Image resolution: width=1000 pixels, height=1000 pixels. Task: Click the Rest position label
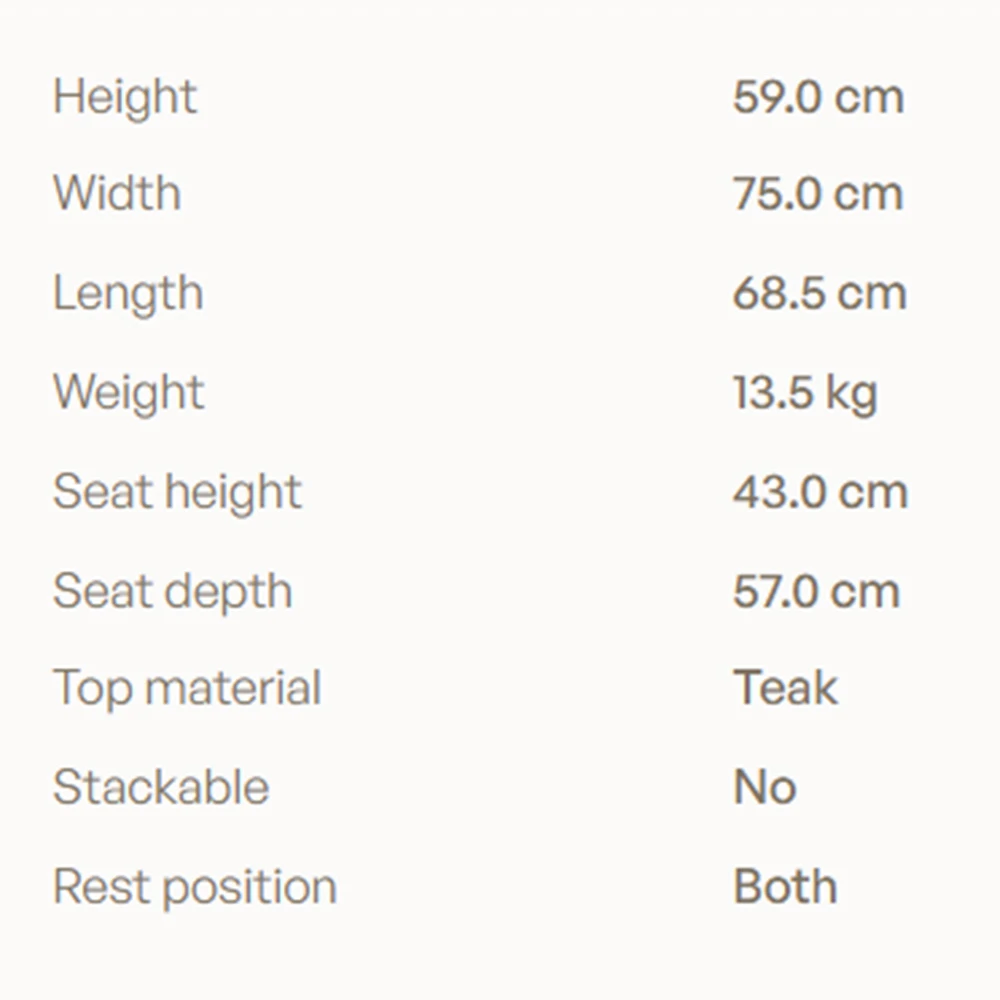(195, 888)
